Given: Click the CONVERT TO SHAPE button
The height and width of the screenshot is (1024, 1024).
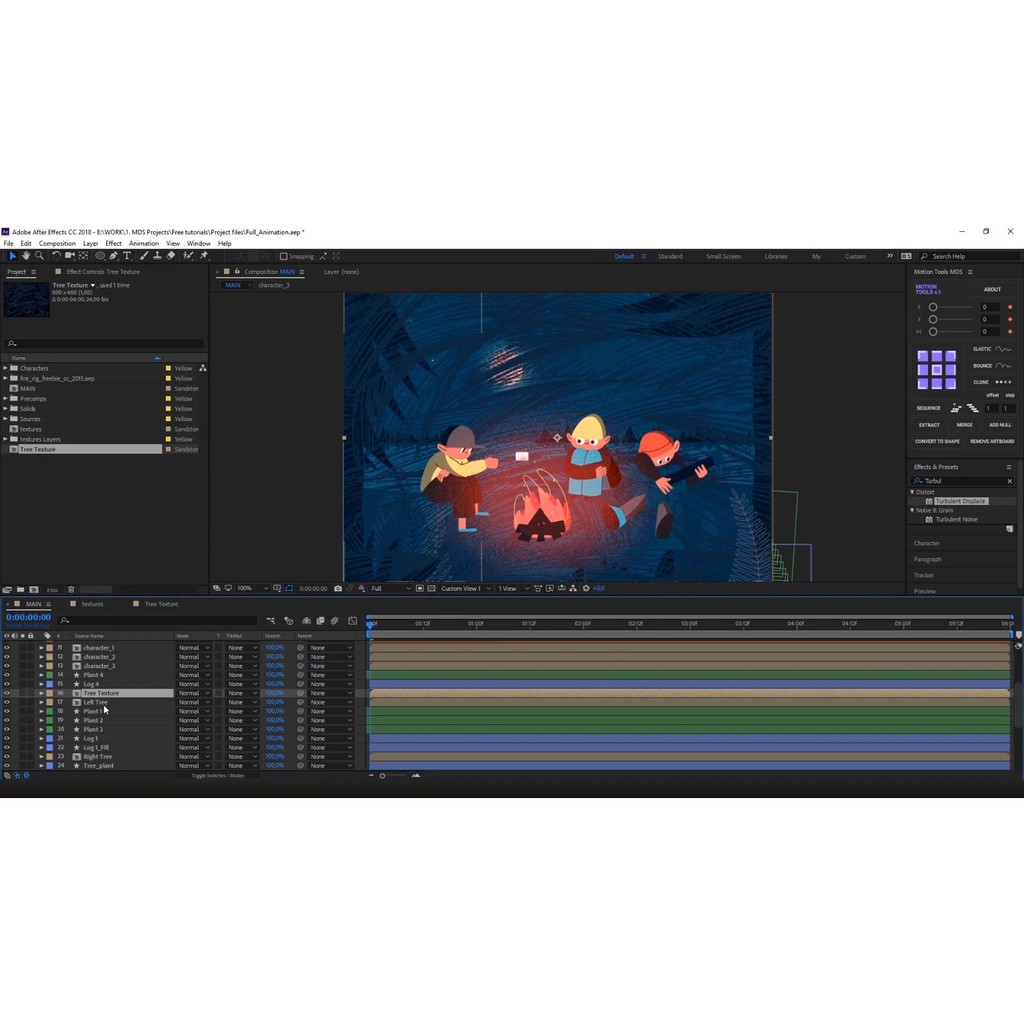Looking at the screenshot, I should [x=937, y=441].
